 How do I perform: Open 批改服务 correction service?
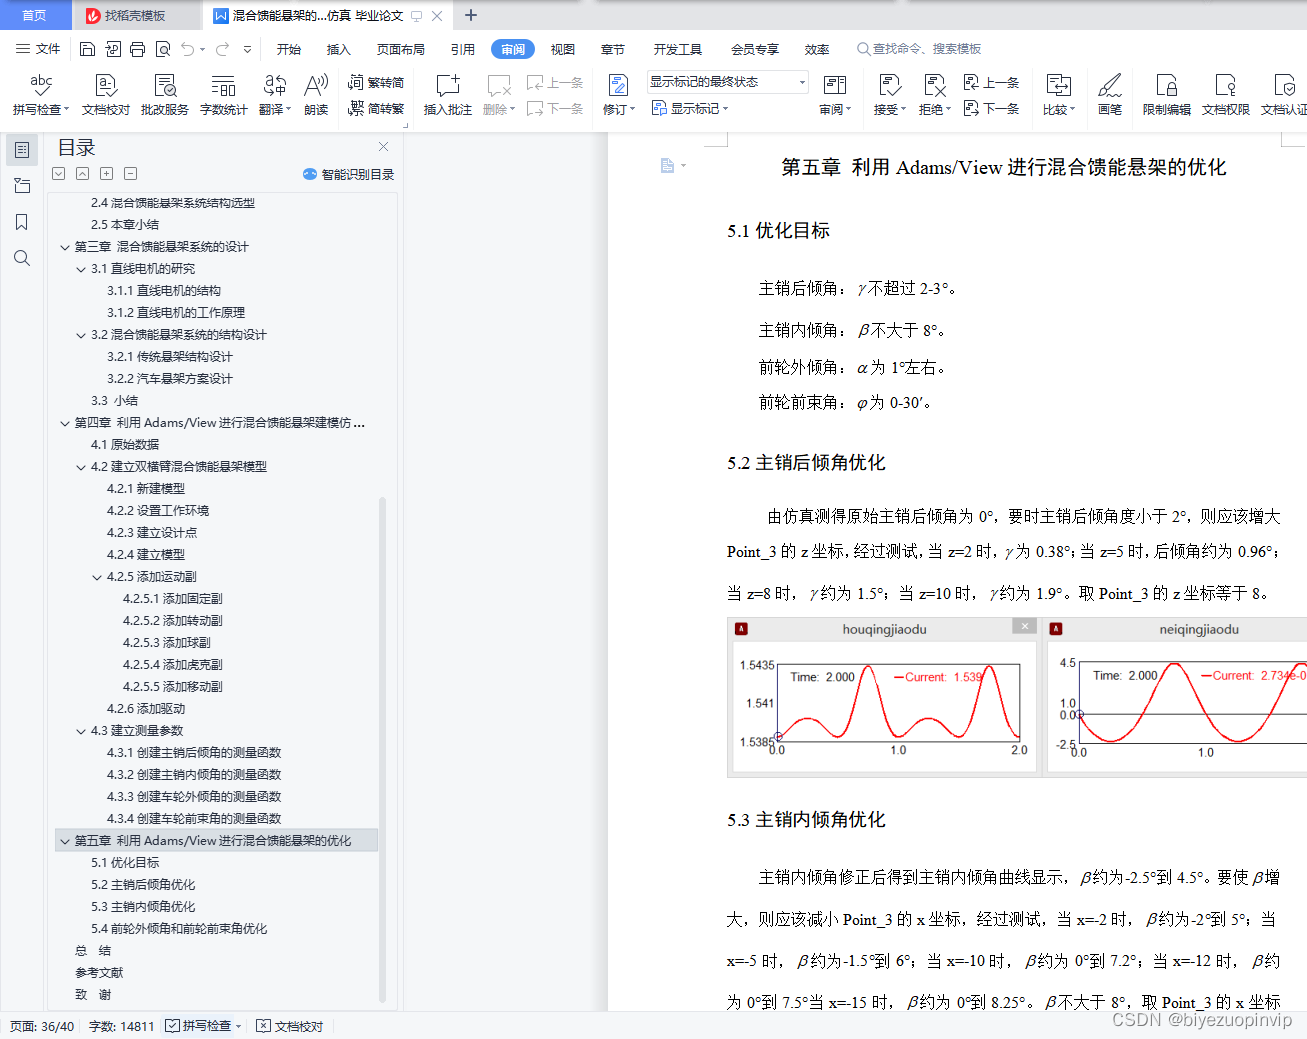point(164,95)
